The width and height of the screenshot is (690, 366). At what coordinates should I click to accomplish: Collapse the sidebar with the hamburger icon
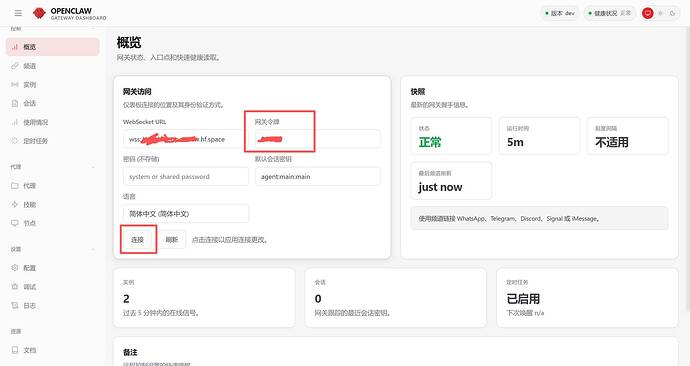[18, 13]
